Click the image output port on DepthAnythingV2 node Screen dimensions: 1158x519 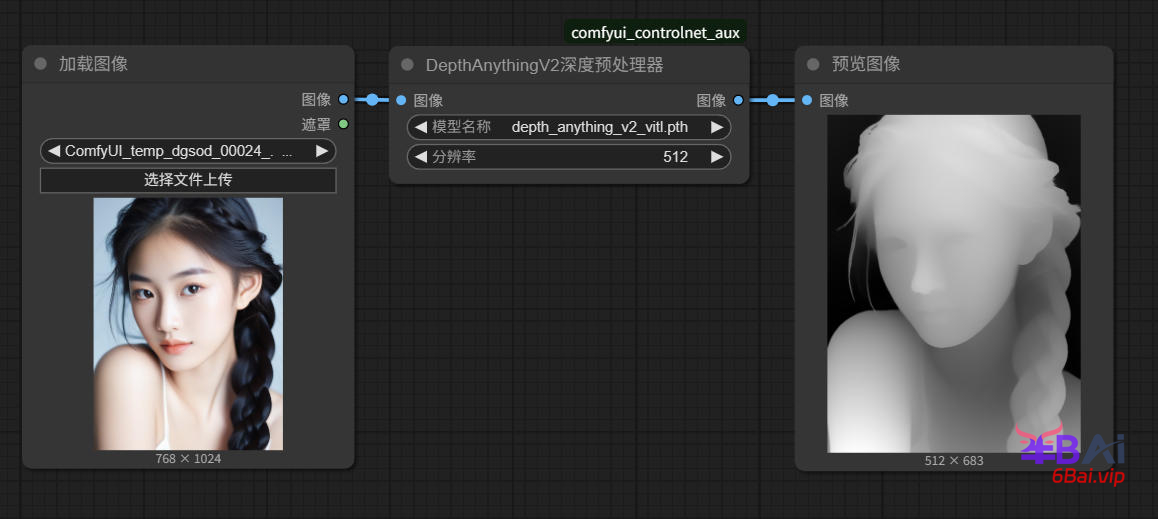[x=738, y=100]
